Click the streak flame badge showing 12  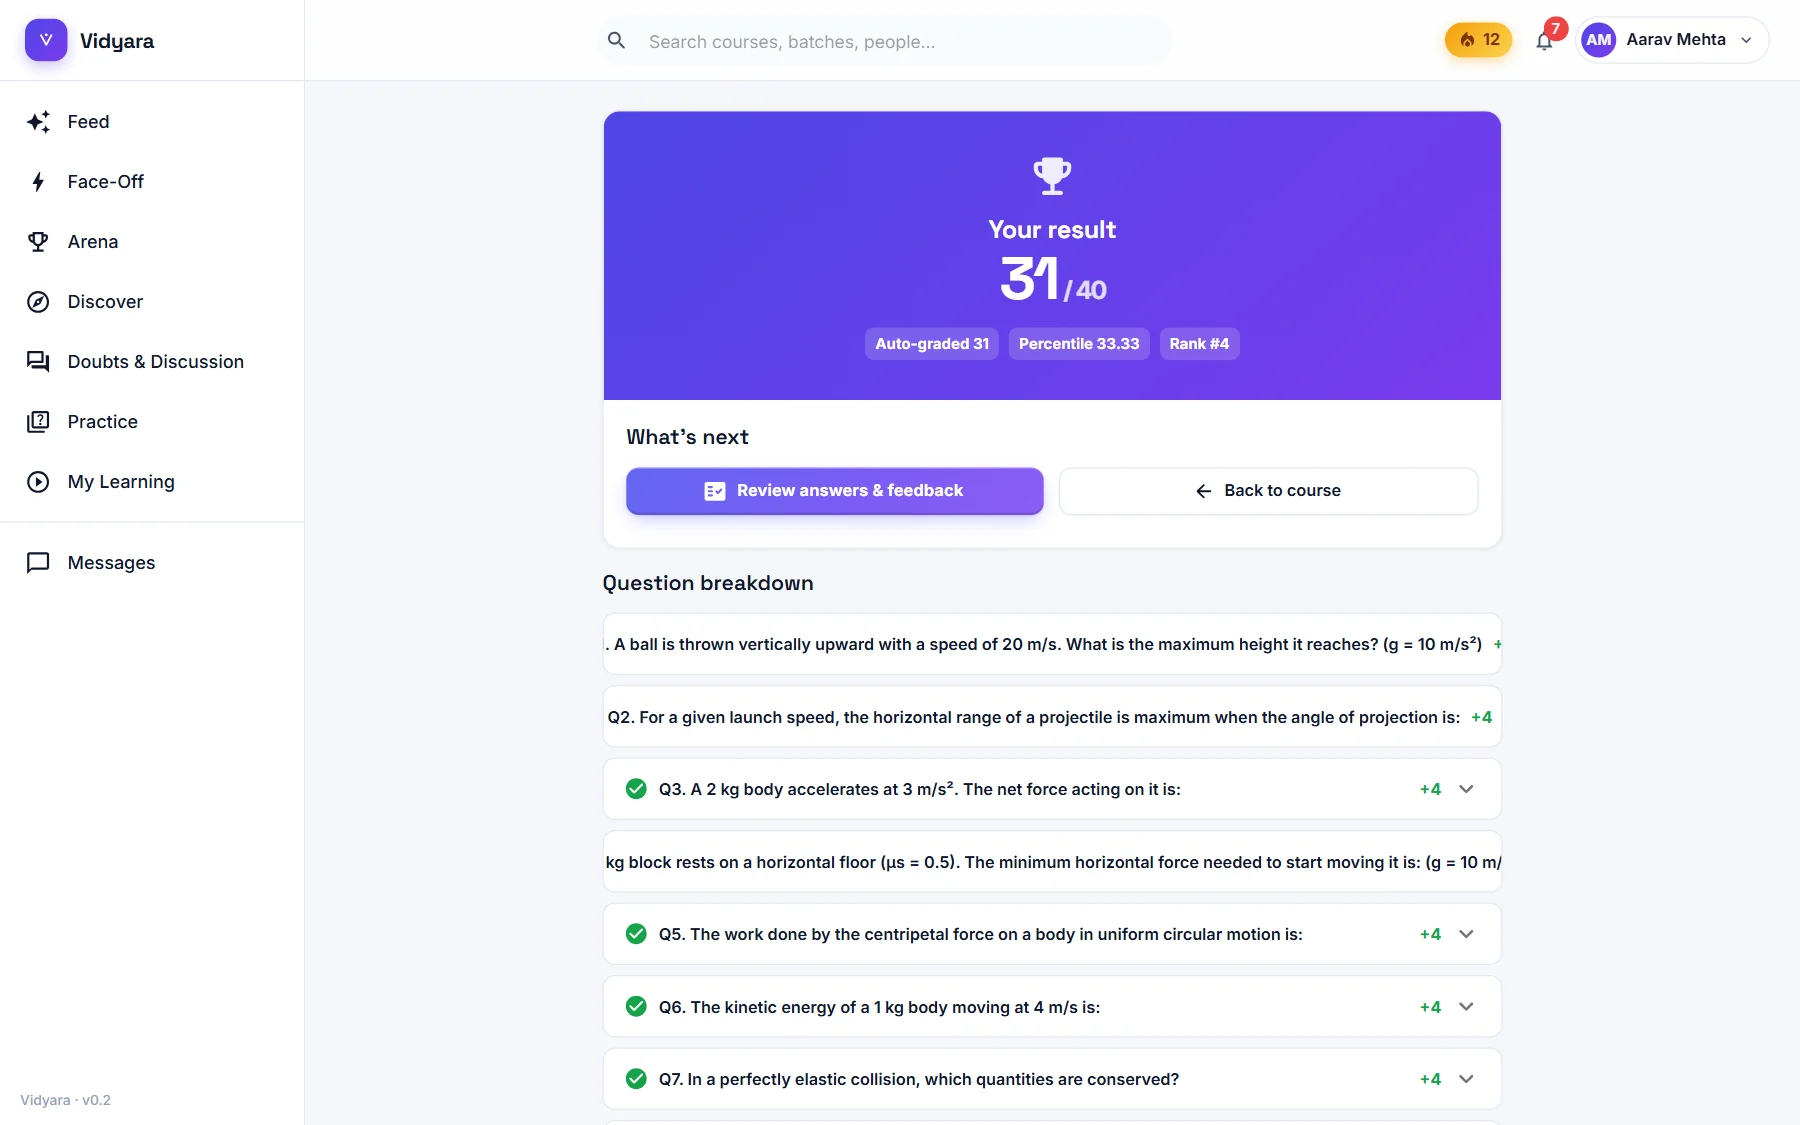[x=1479, y=40]
